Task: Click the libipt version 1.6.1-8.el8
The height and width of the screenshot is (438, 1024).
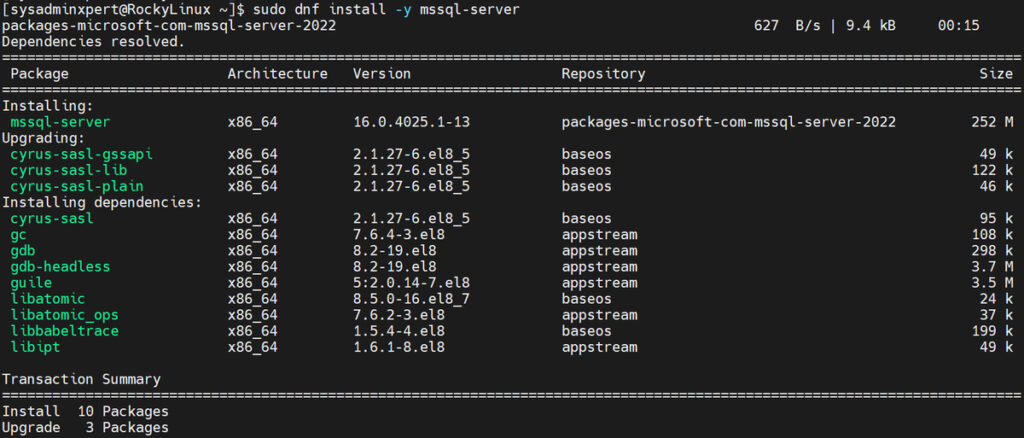Action: click(x=399, y=347)
